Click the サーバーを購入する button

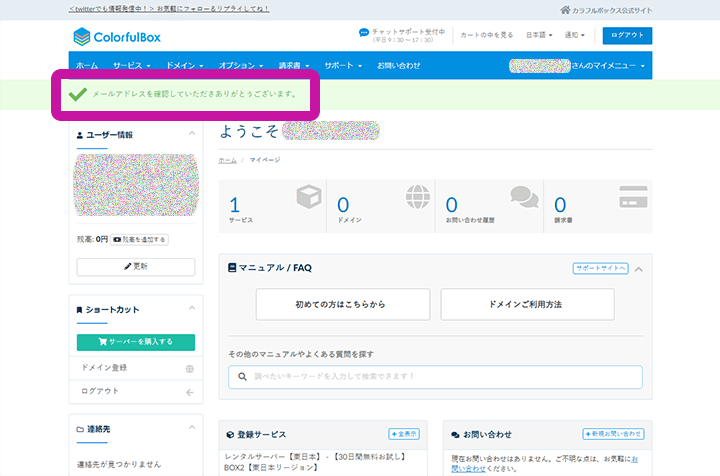(x=136, y=341)
